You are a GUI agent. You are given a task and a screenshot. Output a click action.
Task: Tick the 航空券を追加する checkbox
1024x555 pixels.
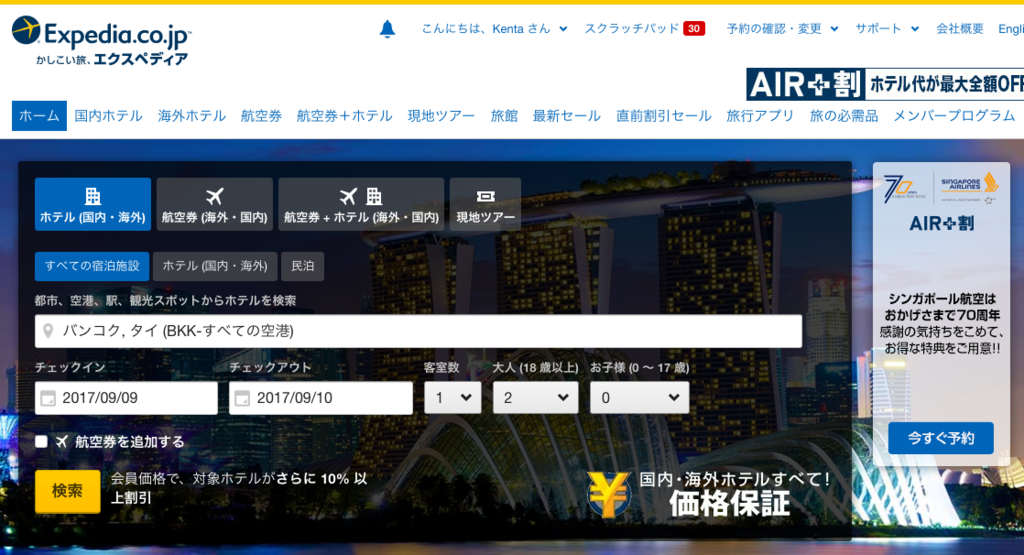[x=41, y=442]
